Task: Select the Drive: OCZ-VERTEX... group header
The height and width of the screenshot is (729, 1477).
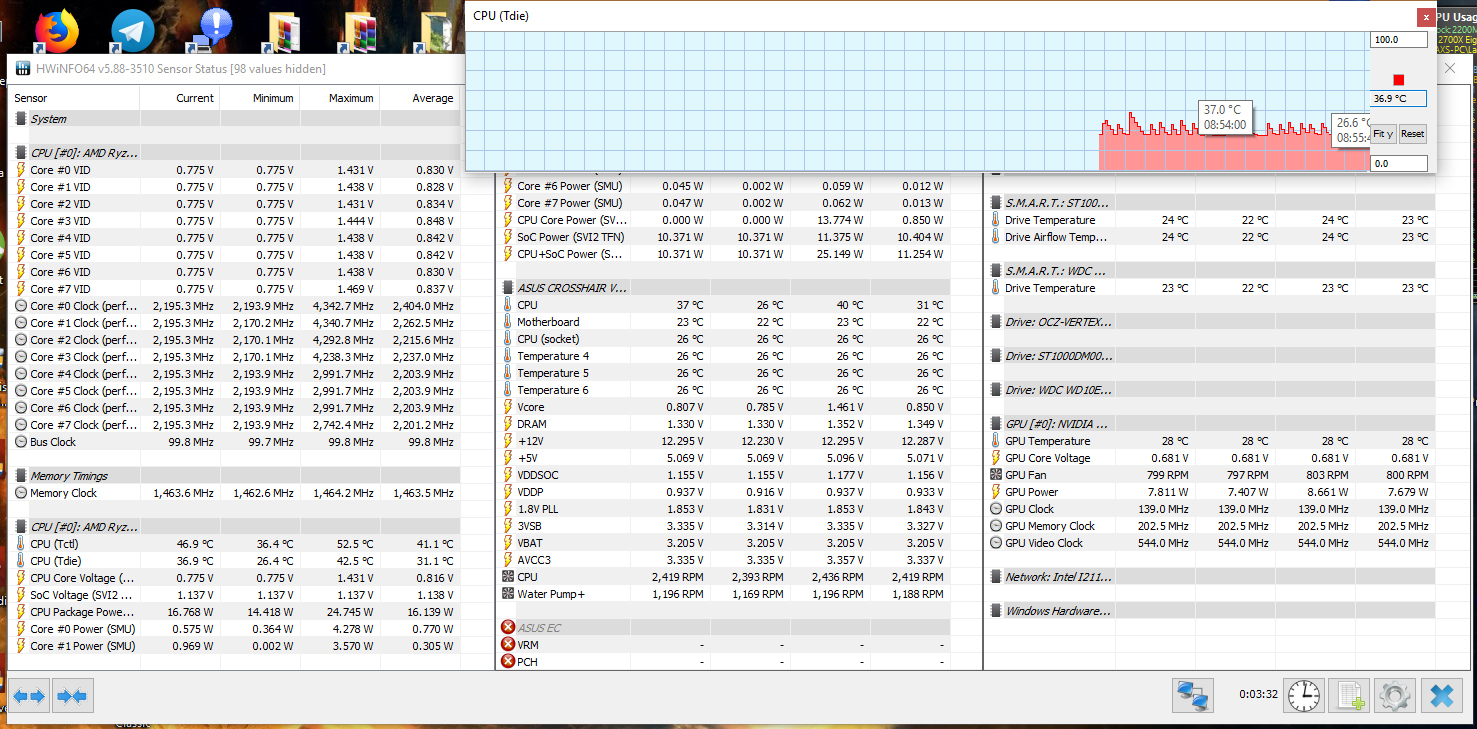Action: click(1210, 322)
